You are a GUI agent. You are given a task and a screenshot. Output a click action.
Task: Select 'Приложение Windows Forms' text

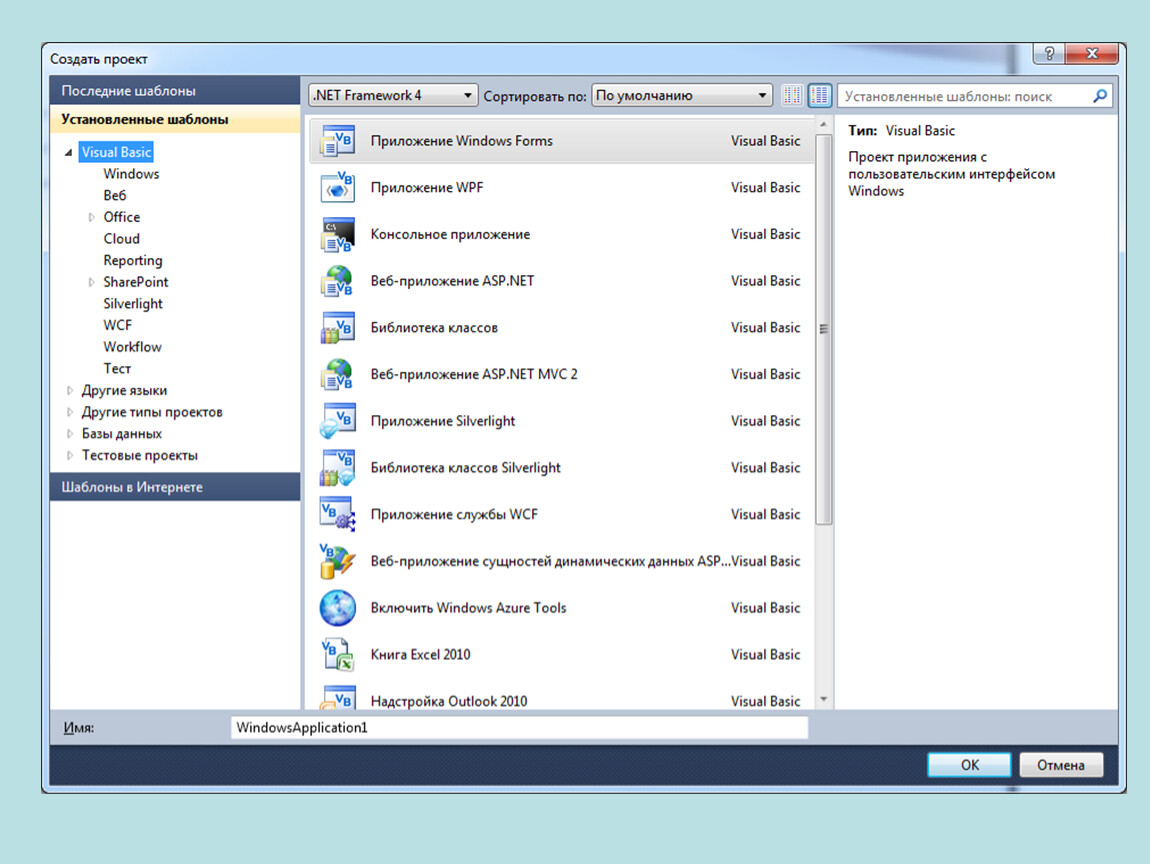(x=461, y=141)
